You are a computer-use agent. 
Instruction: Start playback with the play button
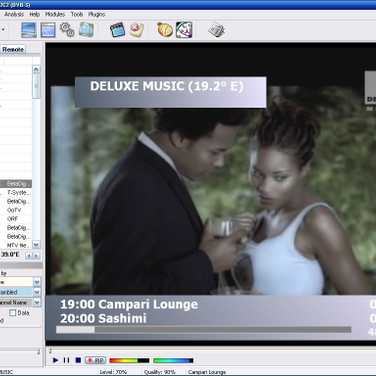pyautogui.click(x=56, y=360)
